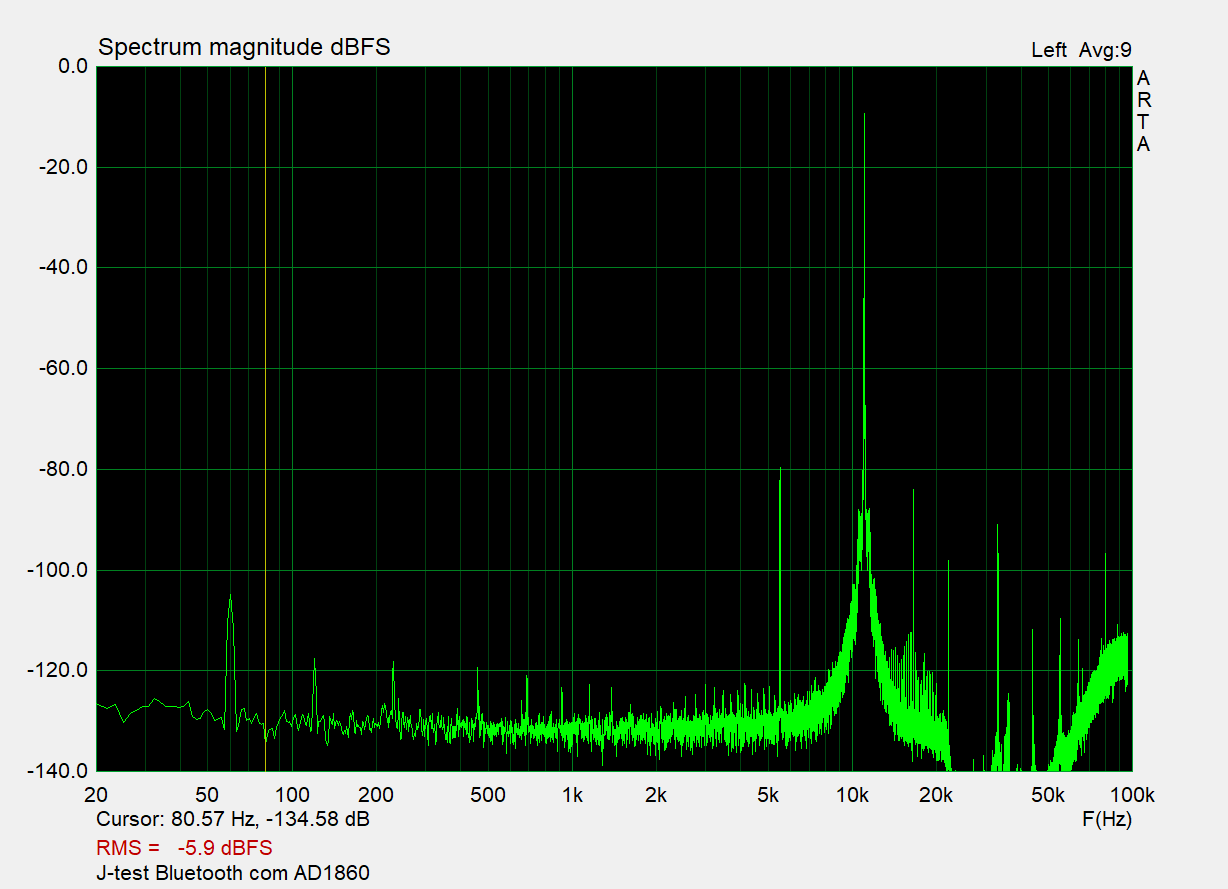The height and width of the screenshot is (889, 1228).
Task: Click the '1k' frequency axis label
Action: click(572, 796)
